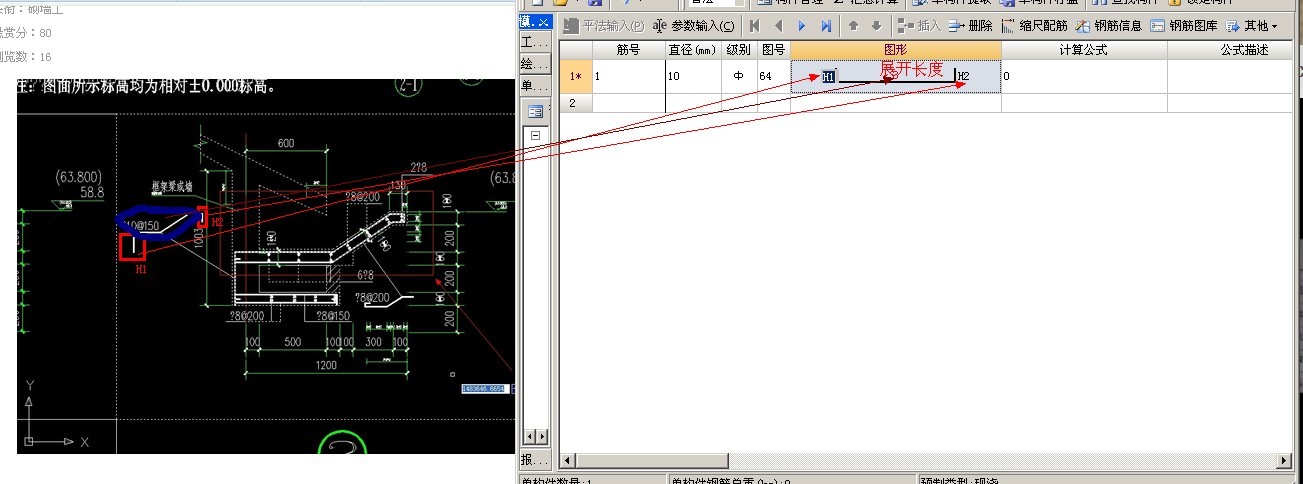
Task: Switch to the 工... side tab
Action: point(535,43)
